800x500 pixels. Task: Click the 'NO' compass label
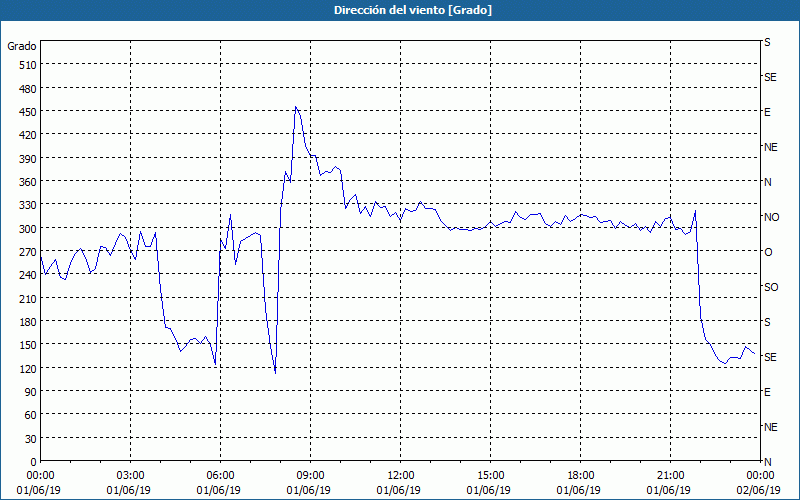(x=771, y=217)
